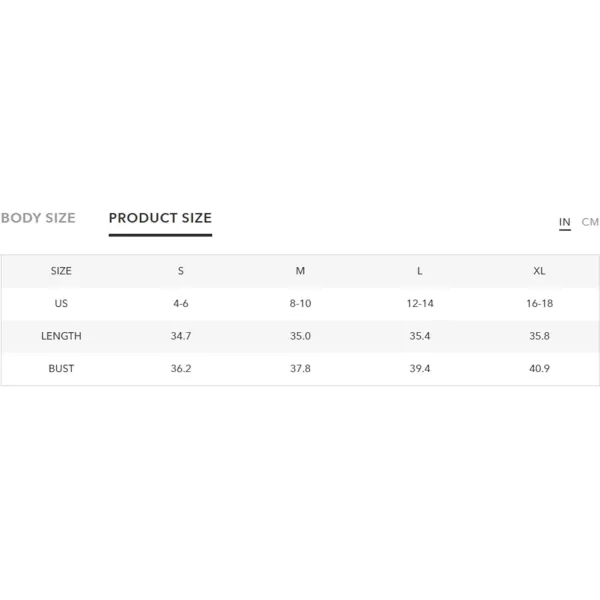This screenshot has width=600, height=600.
Task: Click the L column header
Action: [x=420, y=271]
